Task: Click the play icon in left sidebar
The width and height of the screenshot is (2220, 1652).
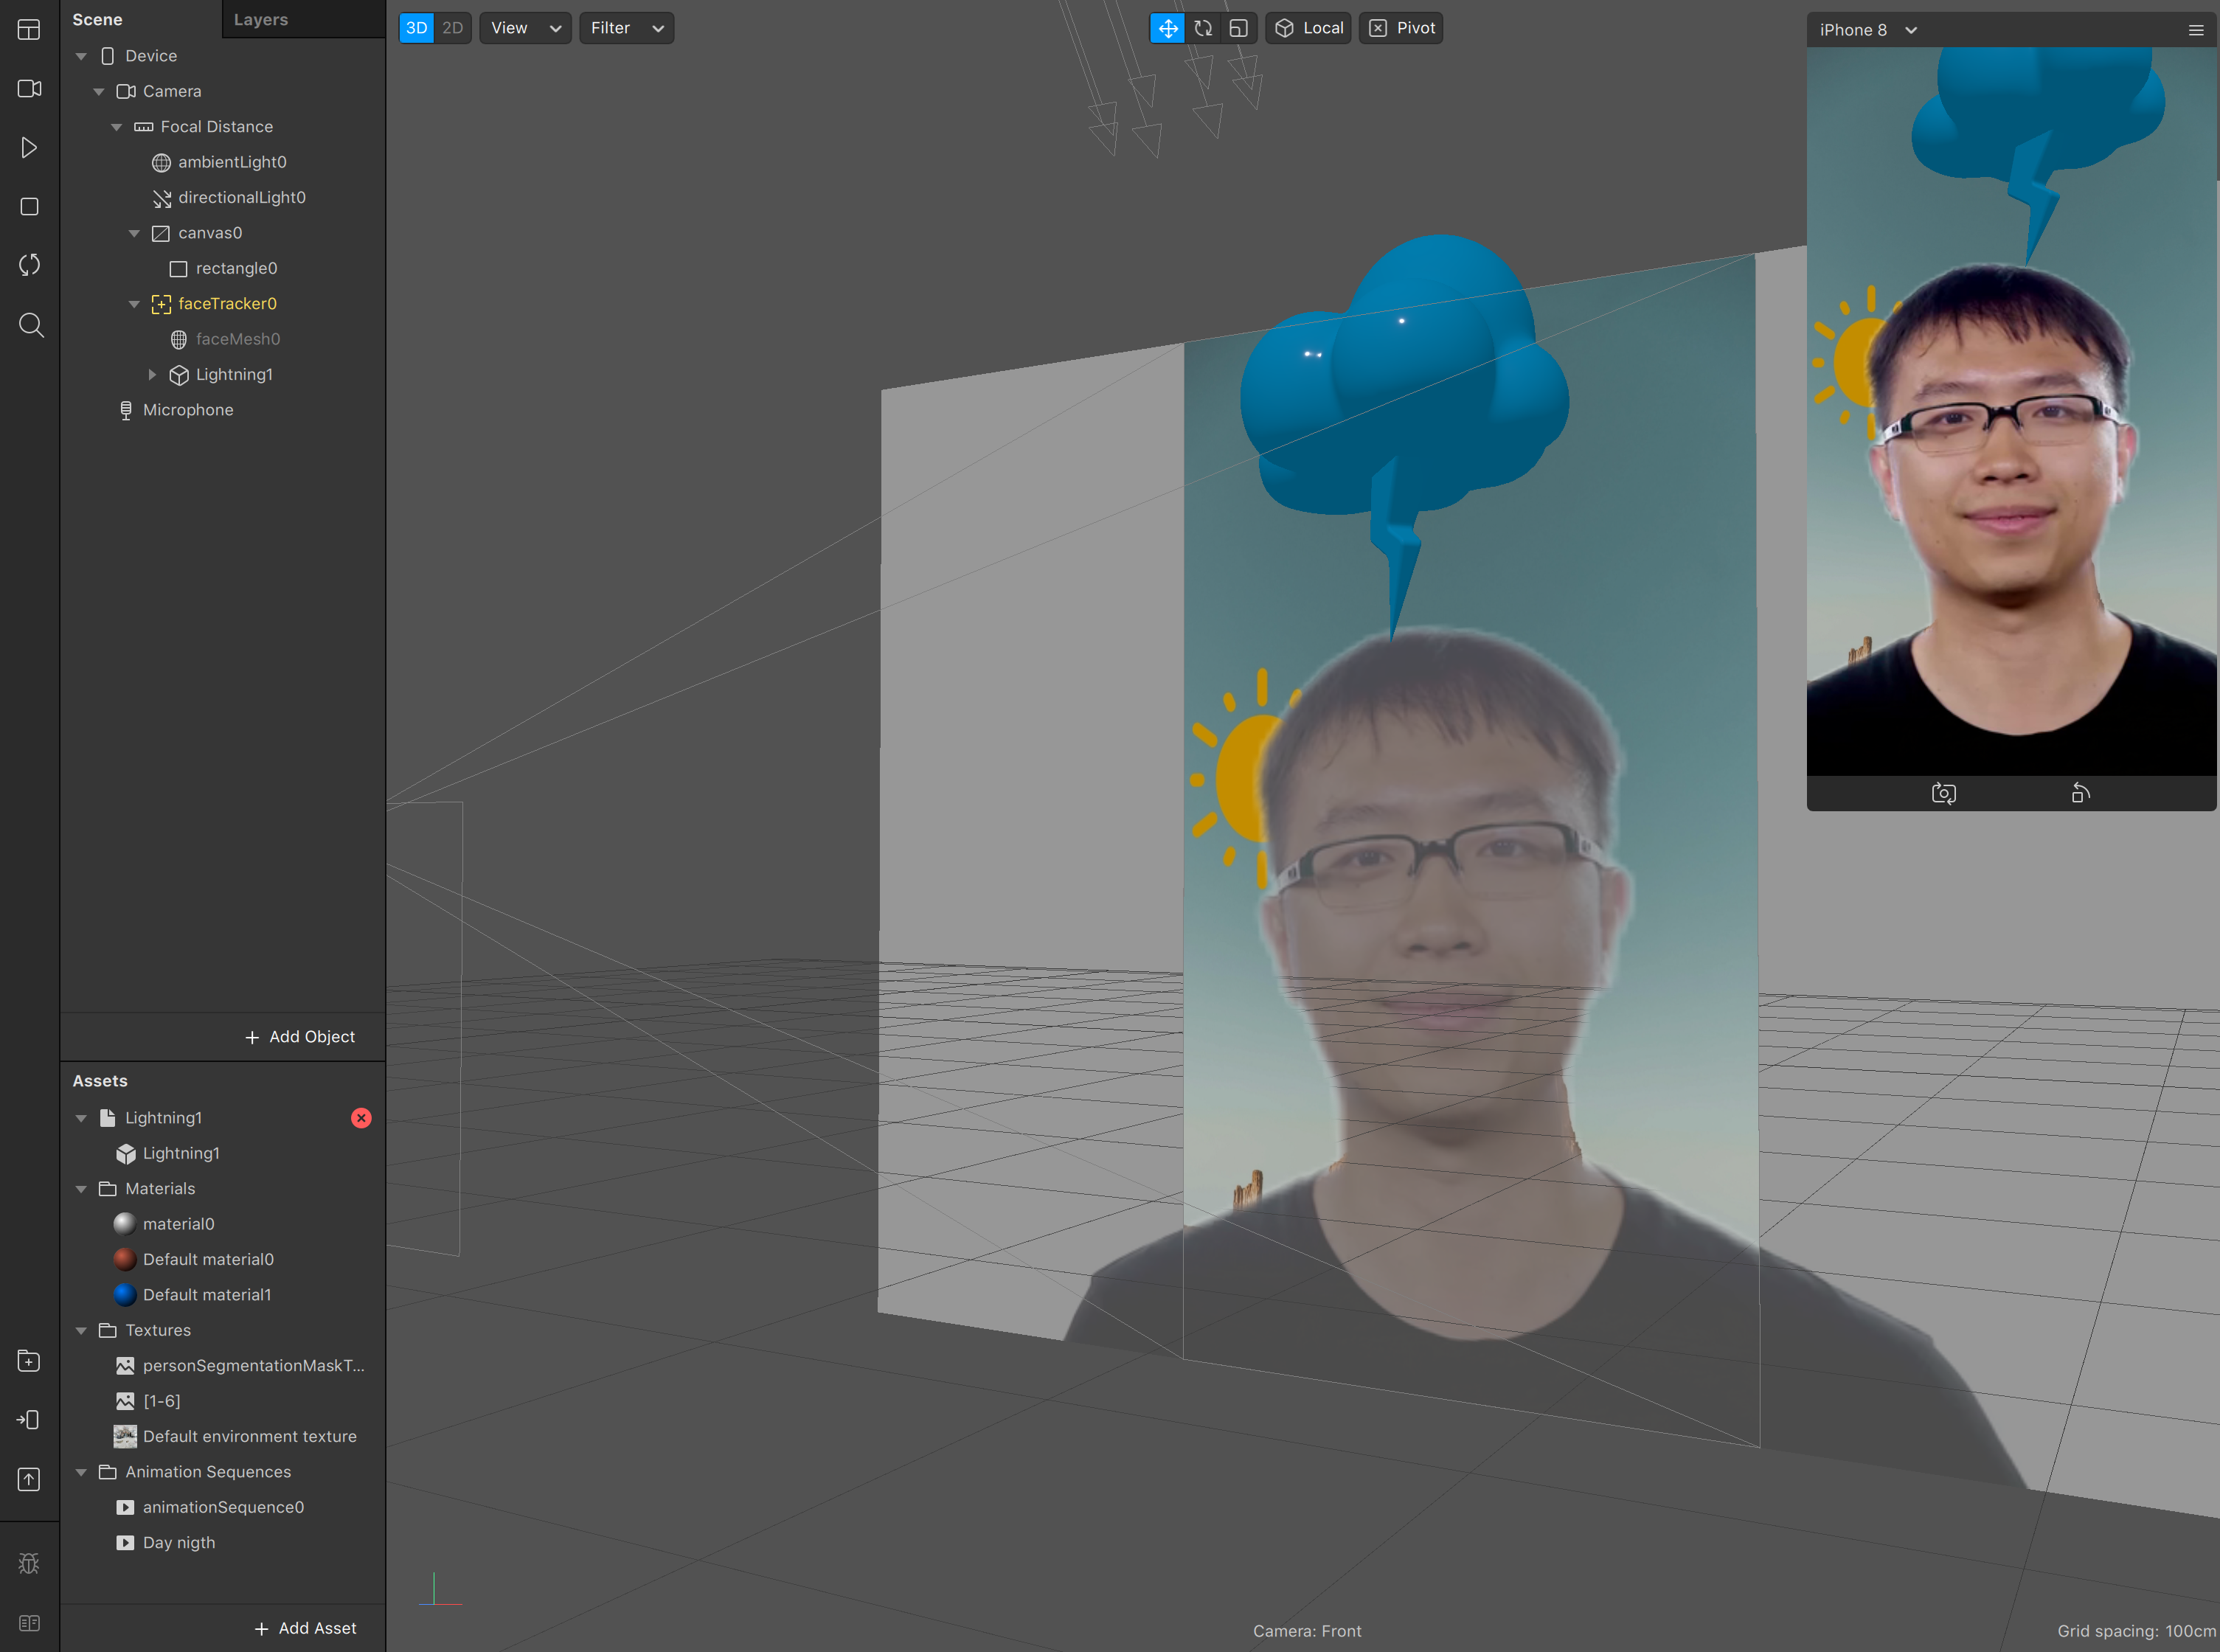Action: pos(29,148)
